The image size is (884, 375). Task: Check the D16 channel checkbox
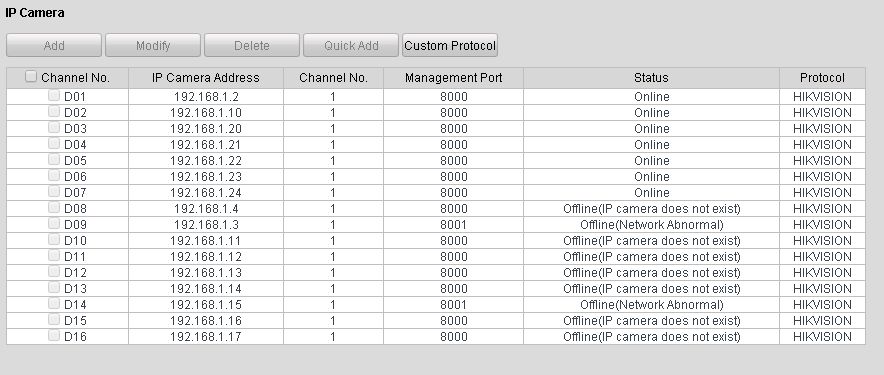(x=54, y=336)
